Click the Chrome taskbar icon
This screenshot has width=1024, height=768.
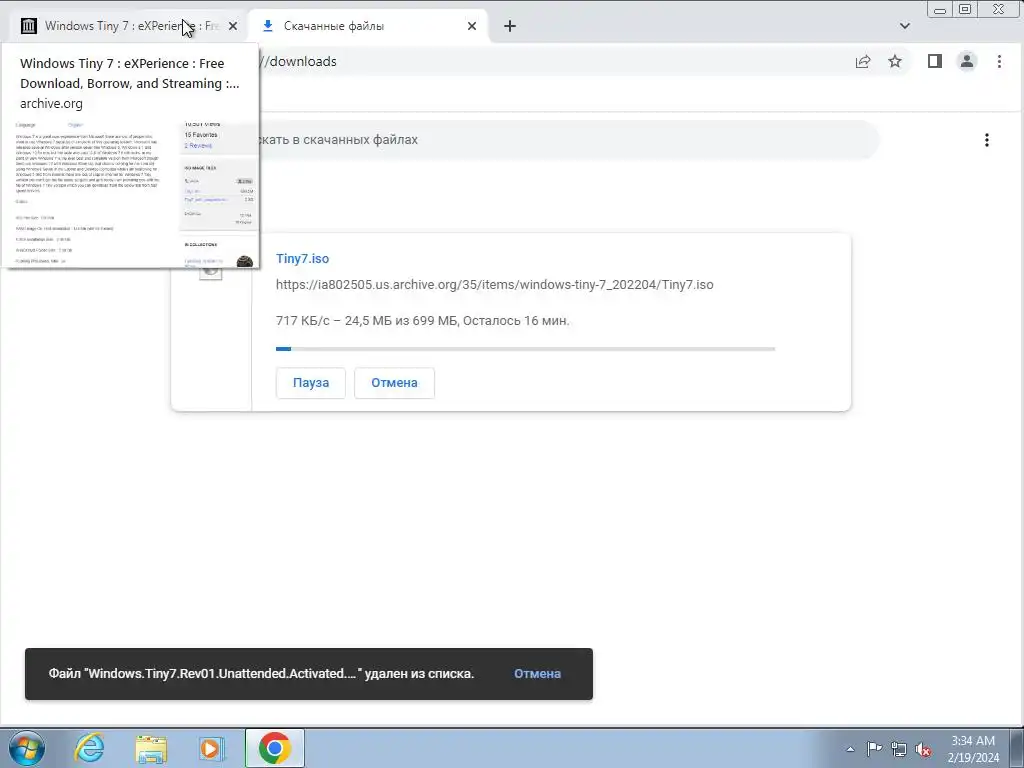coord(275,748)
